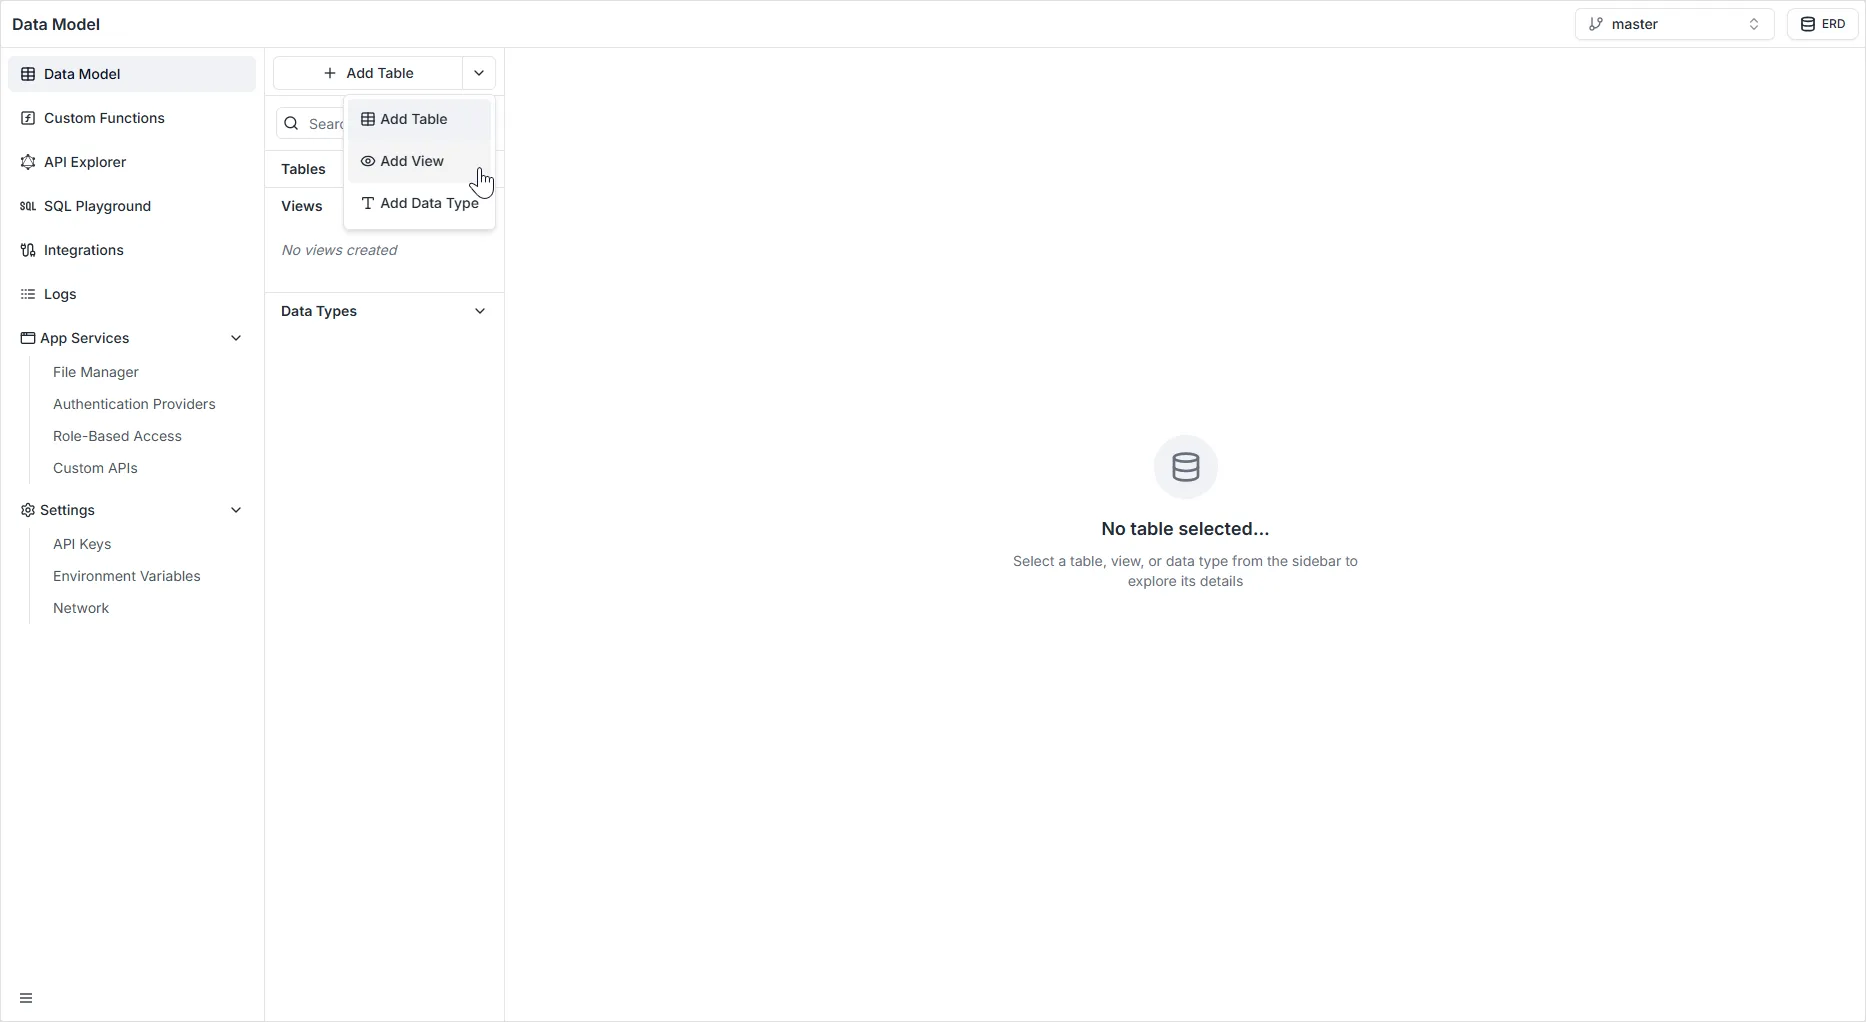
Task: Click the Logs list icon
Action: click(x=28, y=294)
